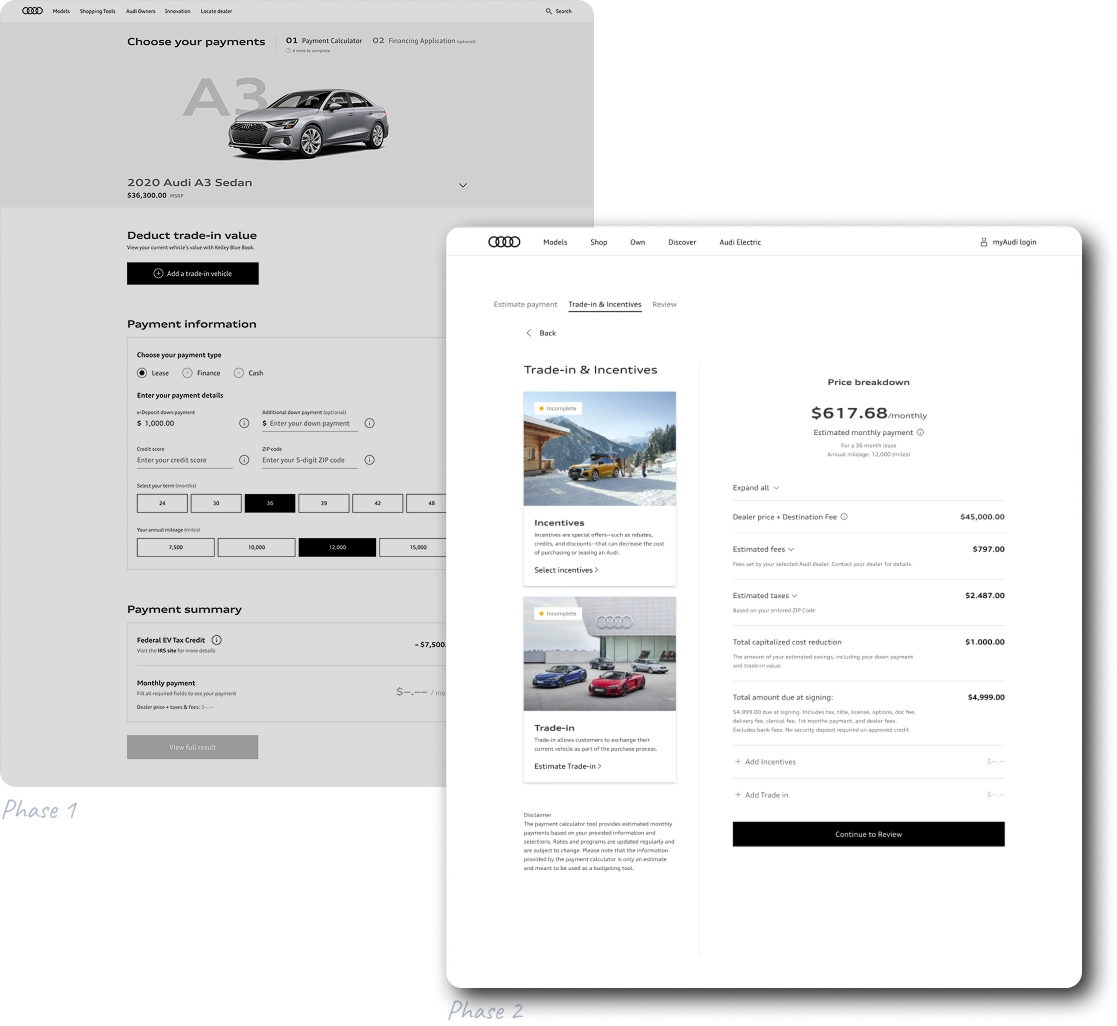Show info for Federal EV Tax Credit
Viewport: 1117px width, 1026px height.
(x=217, y=640)
